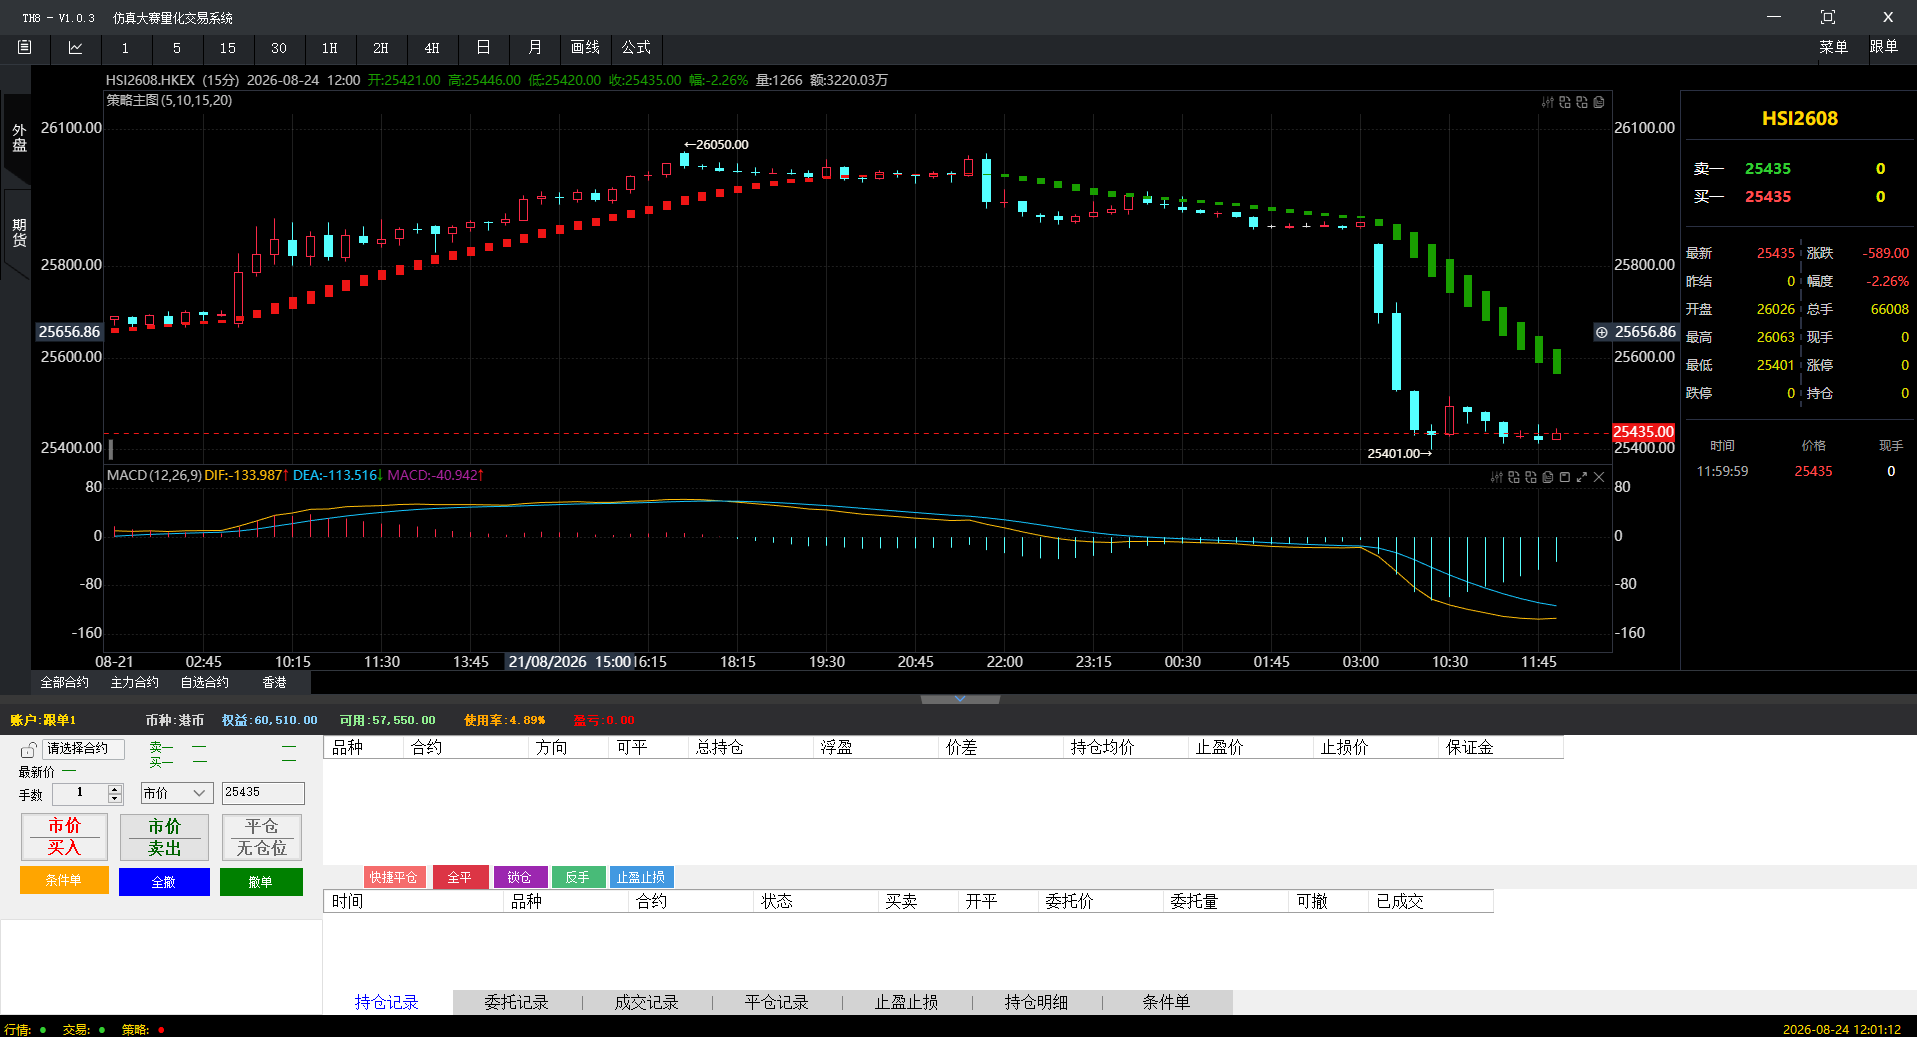This screenshot has height=1037, width=1917.
Task: Click the 市价卖出 button
Action: pos(164,837)
